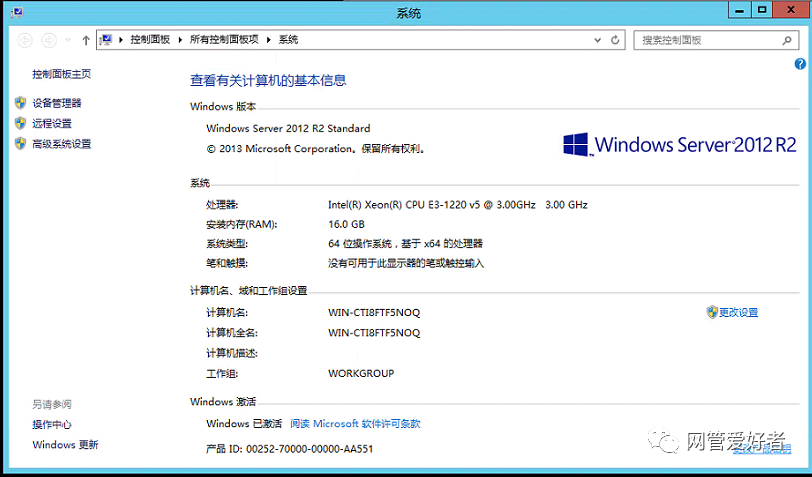The width and height of the screenshot is (812, 477).
Task: Open help with the blue question icon
Action: click(x=800, y=64)
